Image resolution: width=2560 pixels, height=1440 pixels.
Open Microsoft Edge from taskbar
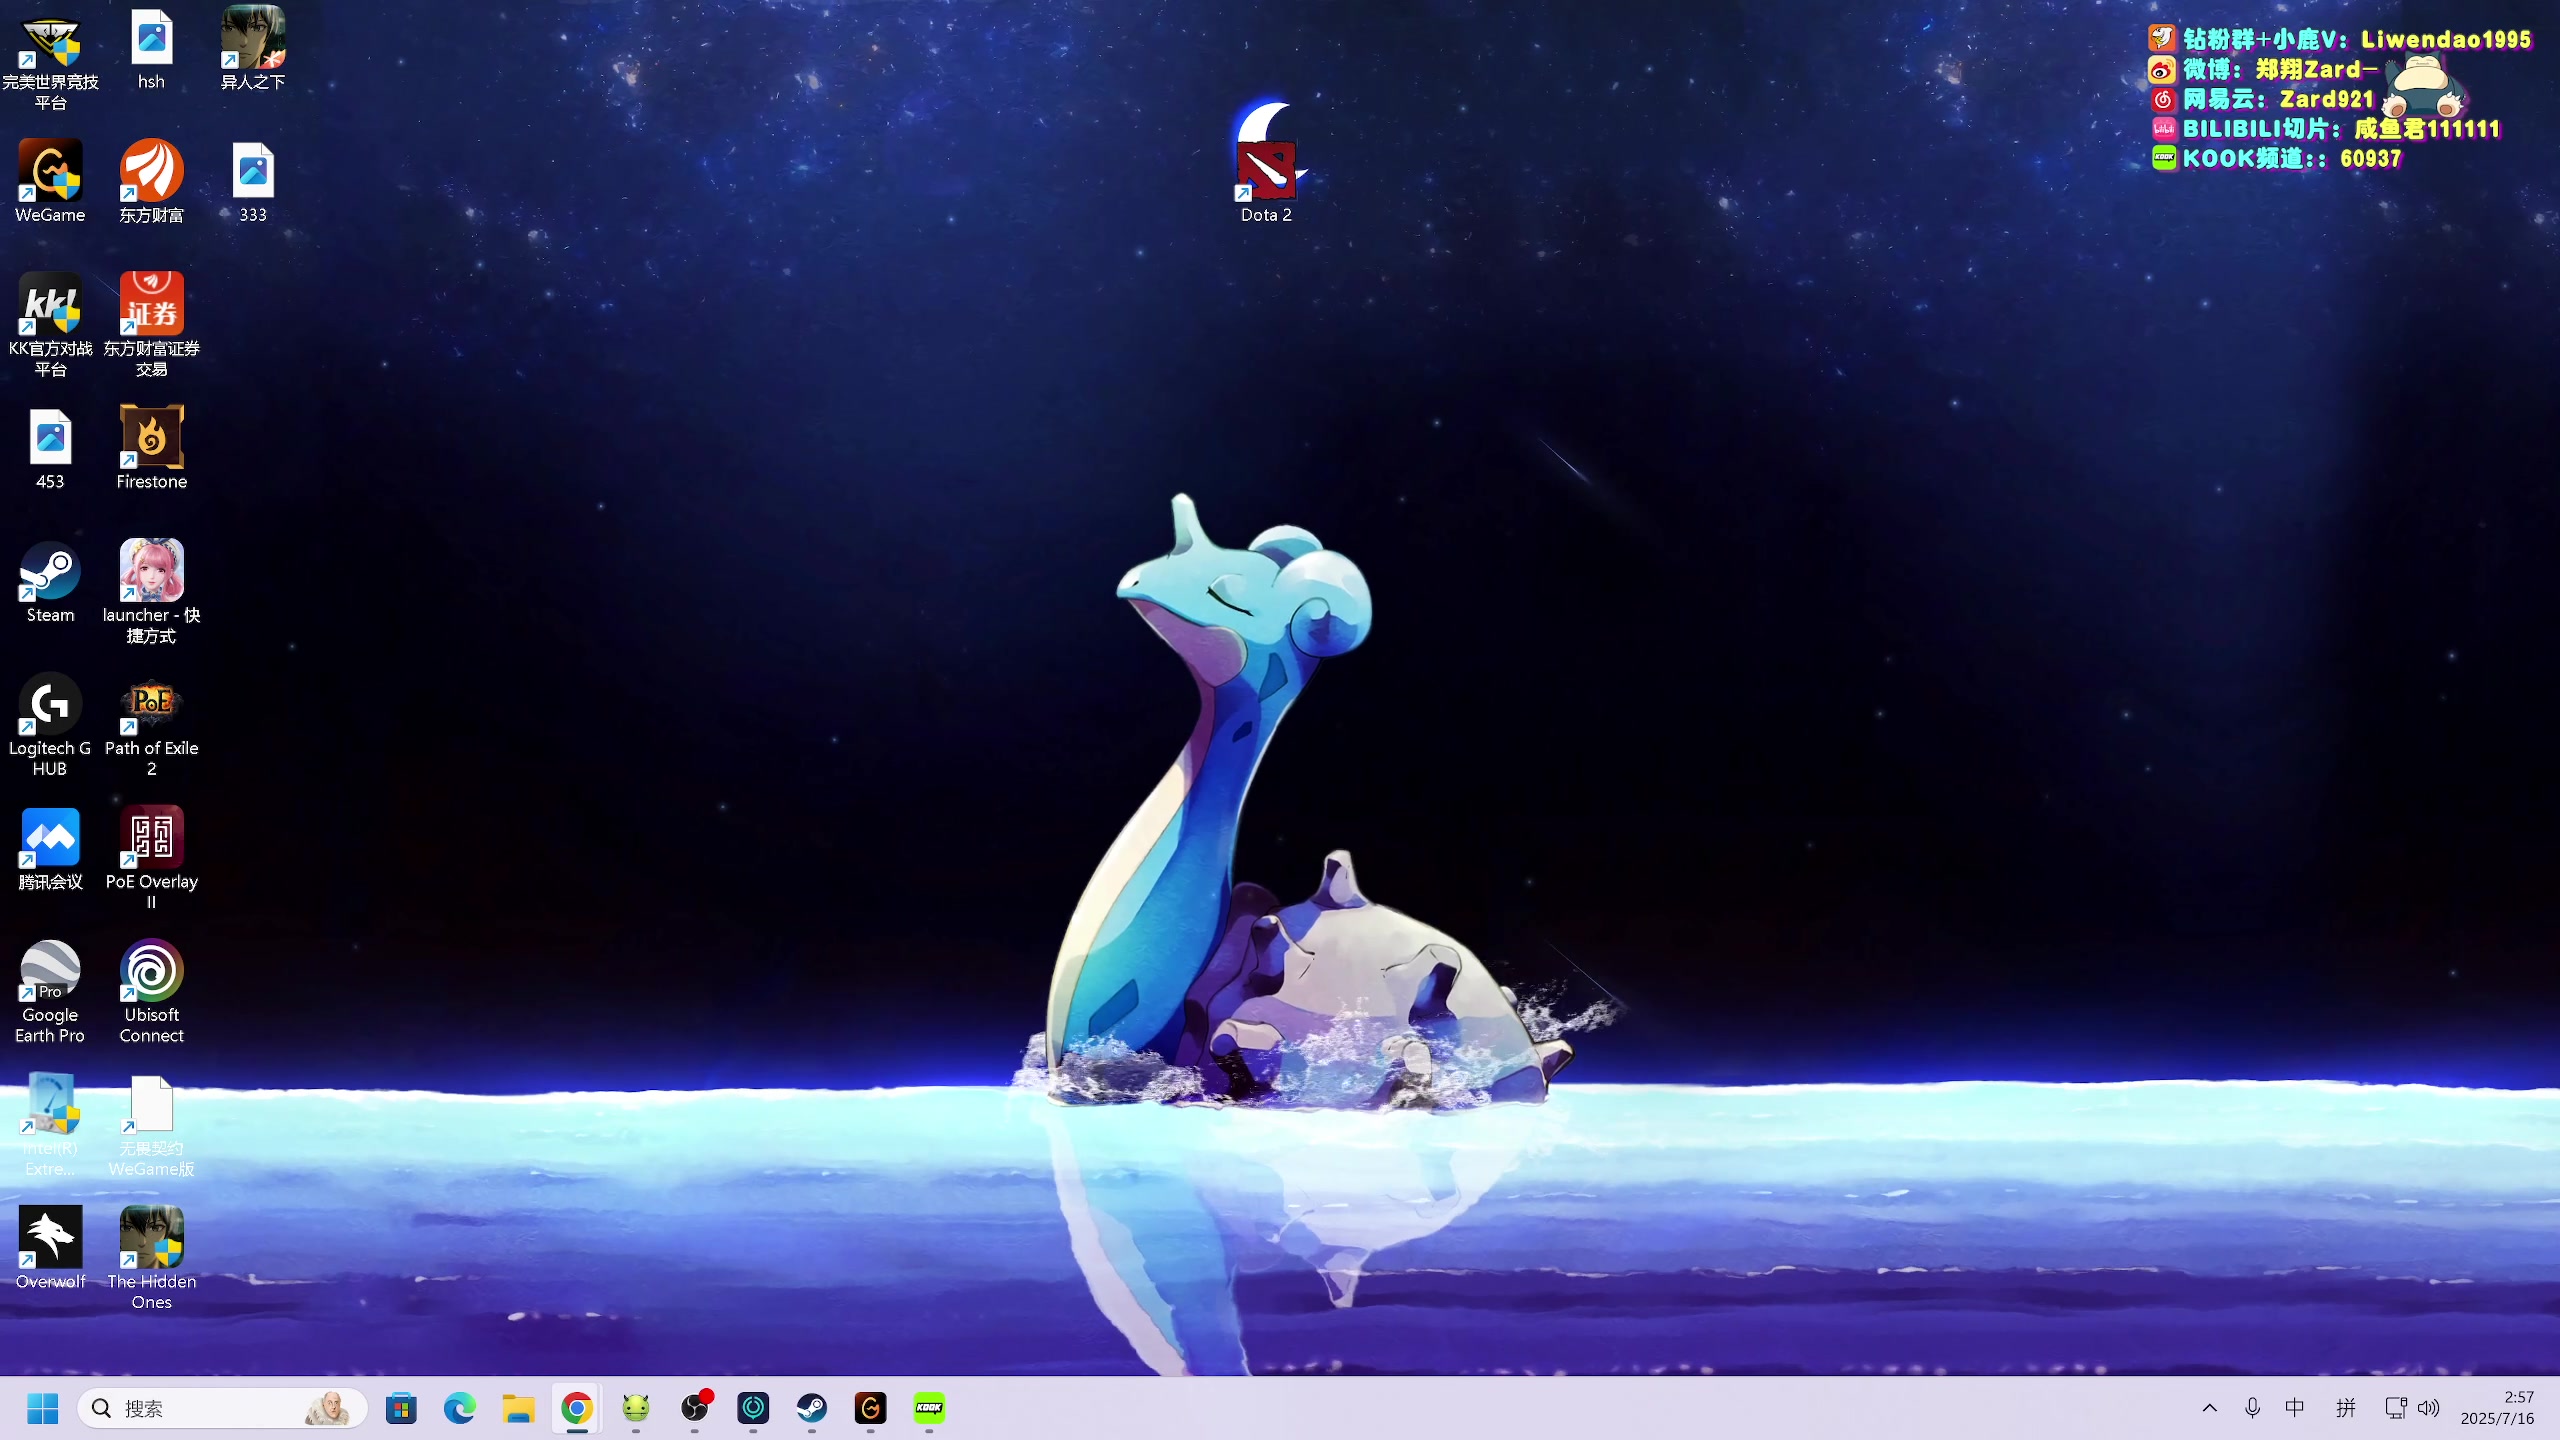(x=460, y=1409)
